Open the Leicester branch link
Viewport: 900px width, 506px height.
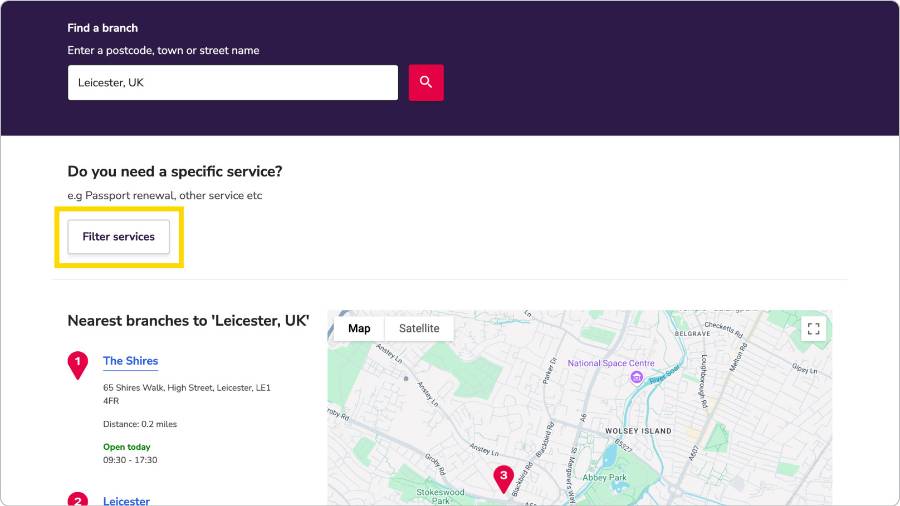(126, 500)
